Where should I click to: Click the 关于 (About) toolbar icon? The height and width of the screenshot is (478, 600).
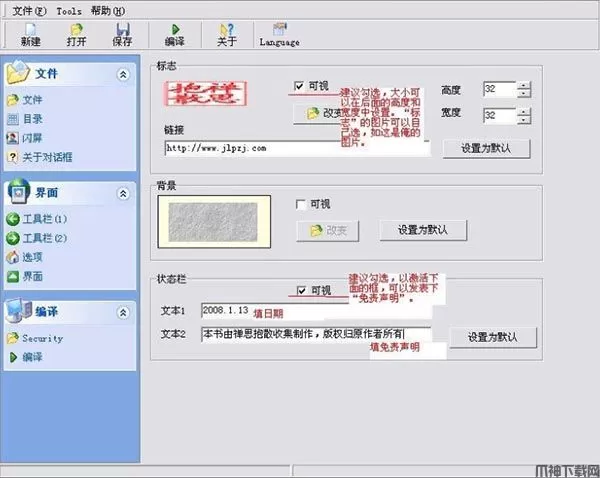coord(227,34)
